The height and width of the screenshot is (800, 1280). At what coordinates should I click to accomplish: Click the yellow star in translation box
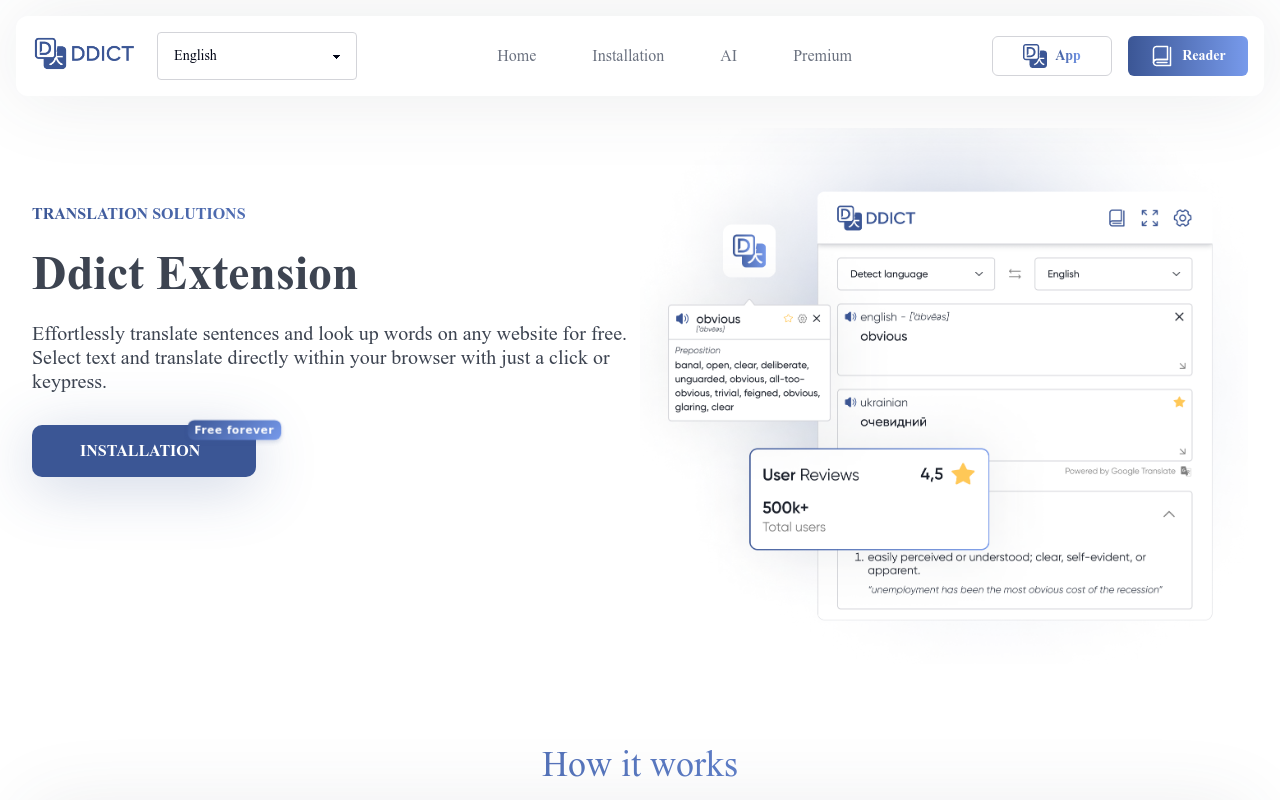1179,402
